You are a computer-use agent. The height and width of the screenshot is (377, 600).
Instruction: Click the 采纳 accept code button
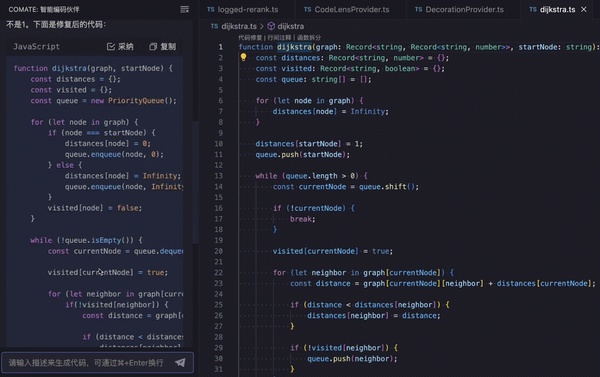pos(120,47)
